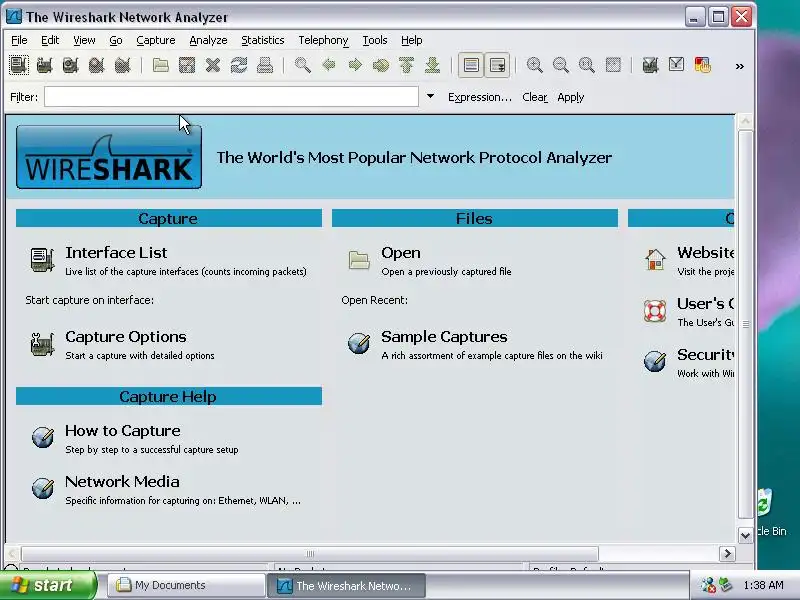Image resolution: width=800 pixels, height=600 pixels.
Task: Open the File menu
Action: pyautogui.click(x=19, y=40)
